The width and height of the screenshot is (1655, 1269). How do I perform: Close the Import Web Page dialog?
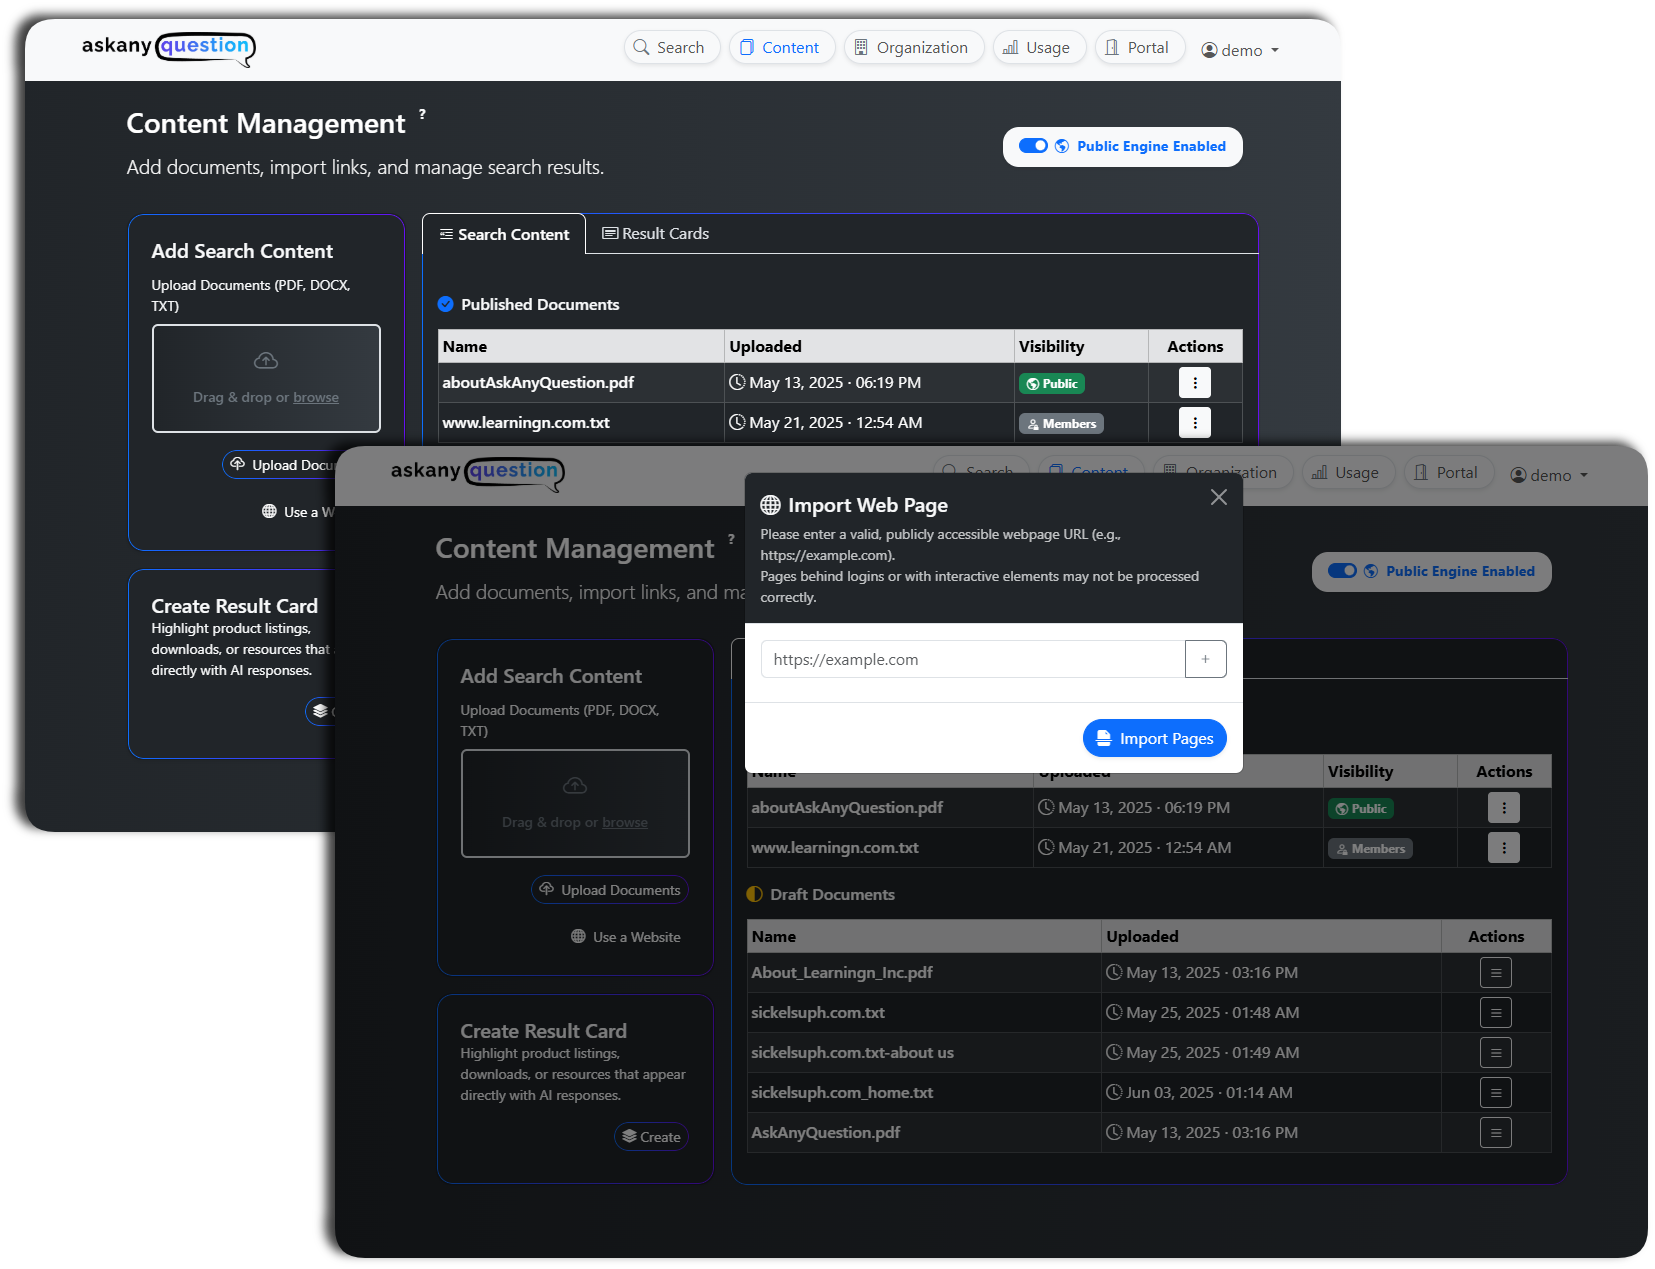[1218, 497]
